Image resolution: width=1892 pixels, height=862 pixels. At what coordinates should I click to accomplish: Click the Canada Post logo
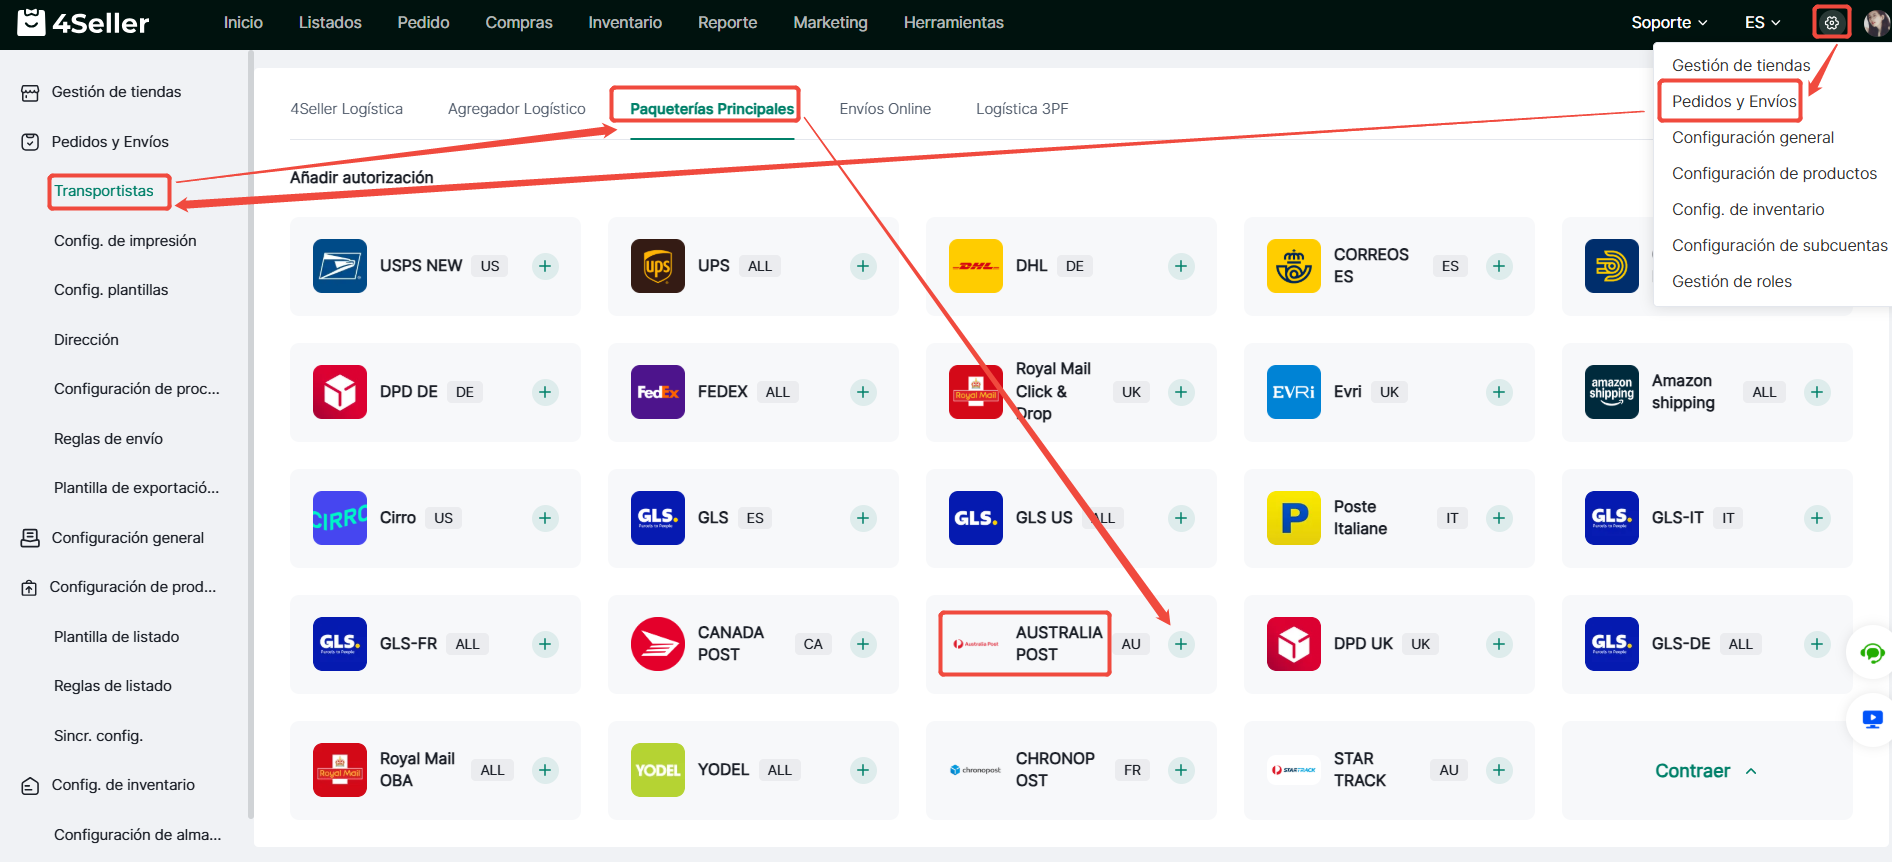(658, 644)
